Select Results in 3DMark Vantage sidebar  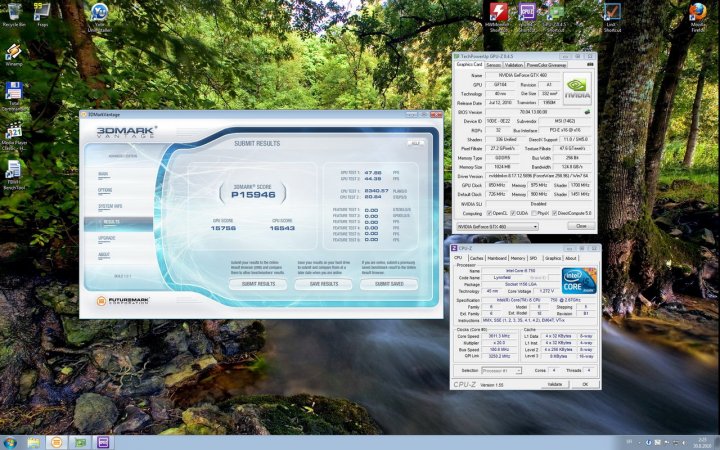118,222
